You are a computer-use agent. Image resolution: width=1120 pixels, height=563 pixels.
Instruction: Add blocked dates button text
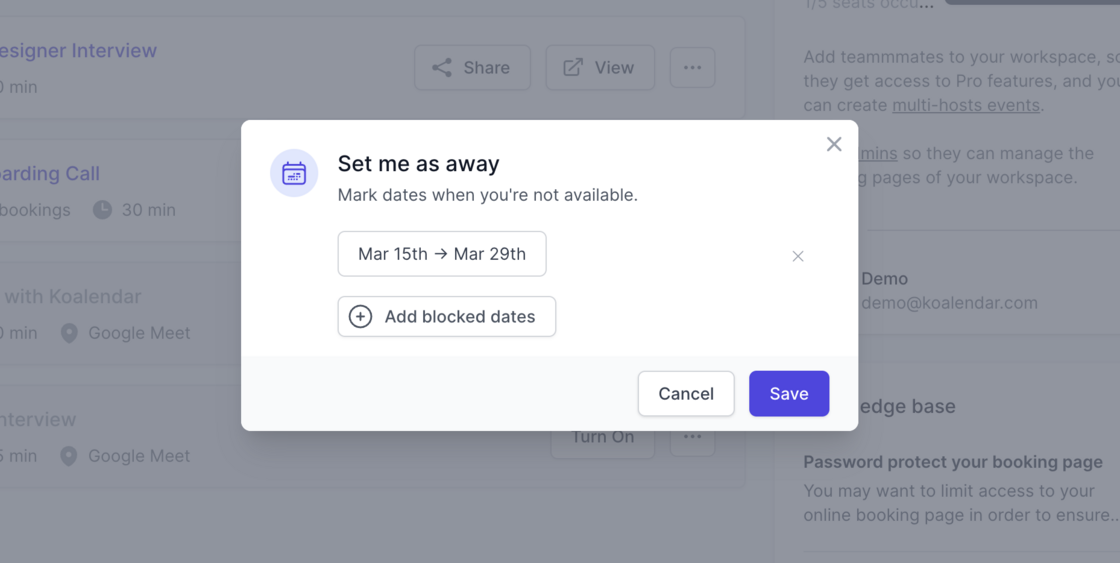pos(460,317)
